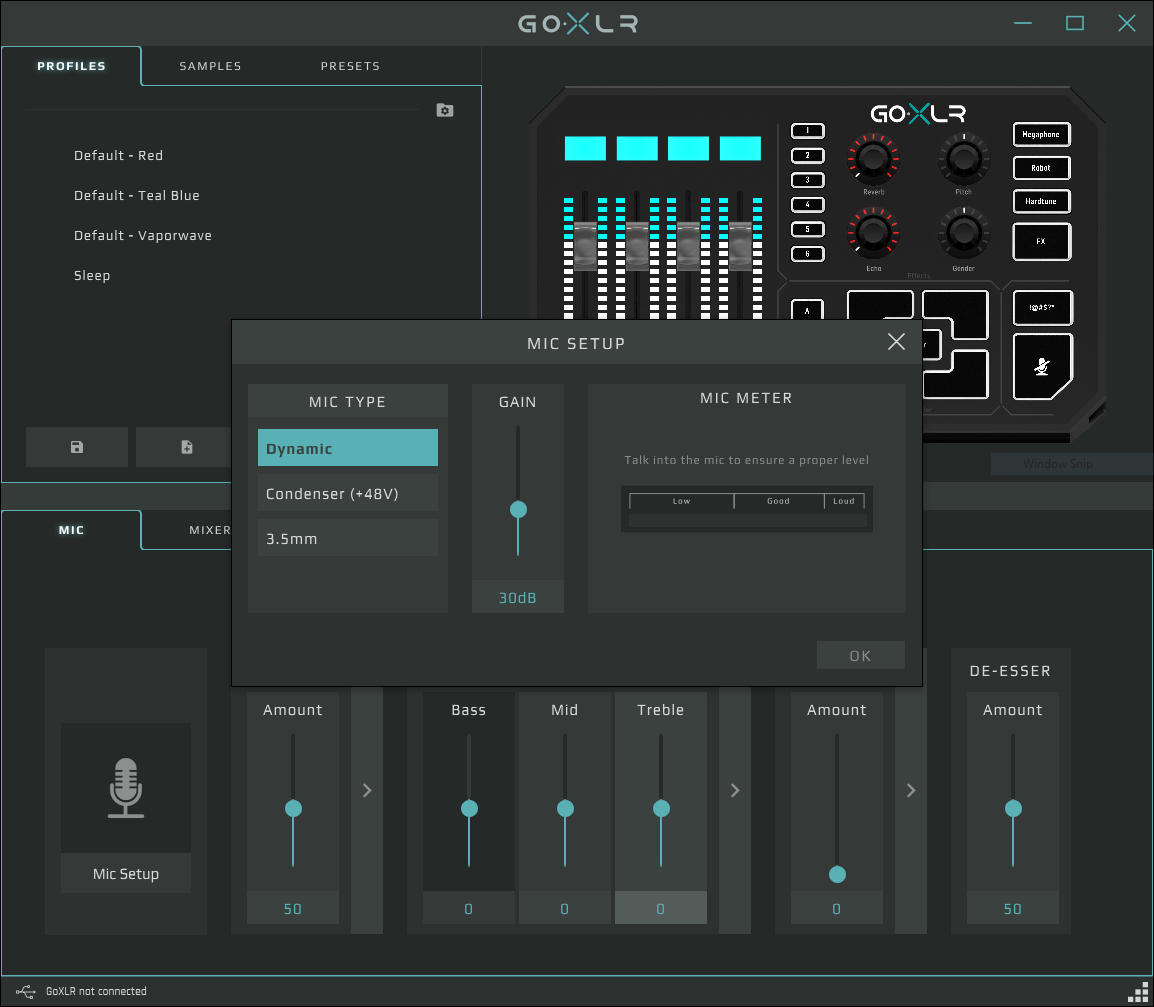The image size is (1154, 1007).
Task: Click the swear bleep button
Action: click(1041, 308)
